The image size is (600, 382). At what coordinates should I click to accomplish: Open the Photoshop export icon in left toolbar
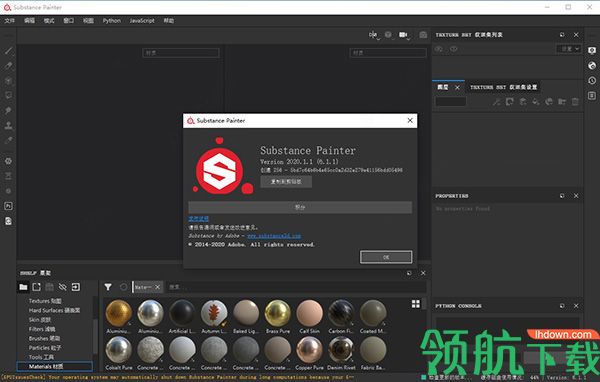point(8,206)
